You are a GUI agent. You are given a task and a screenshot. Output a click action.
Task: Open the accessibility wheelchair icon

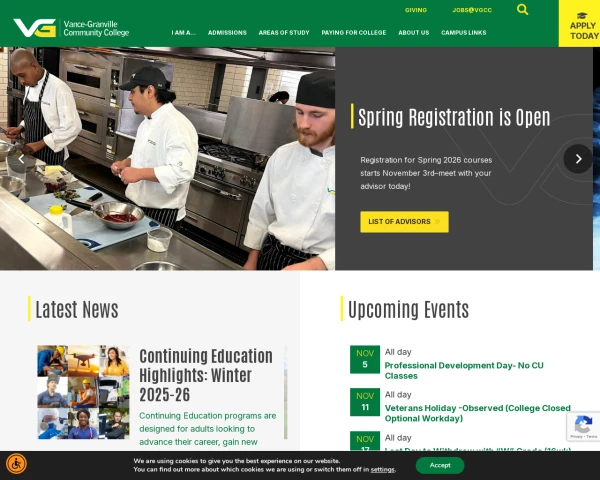[x=16, y=464]
